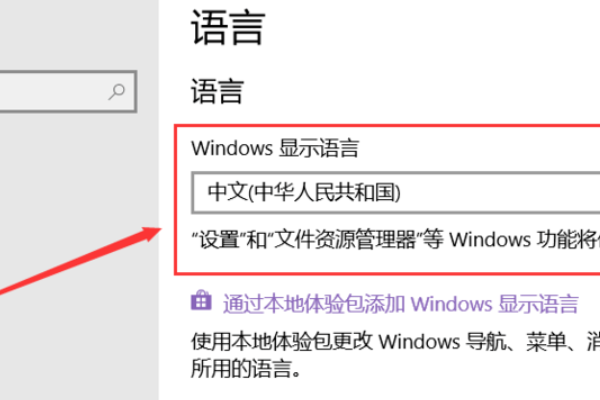Click the 使用本地体验包更改 description line
The image size is (600, 400).
click(x=282, y=341)
